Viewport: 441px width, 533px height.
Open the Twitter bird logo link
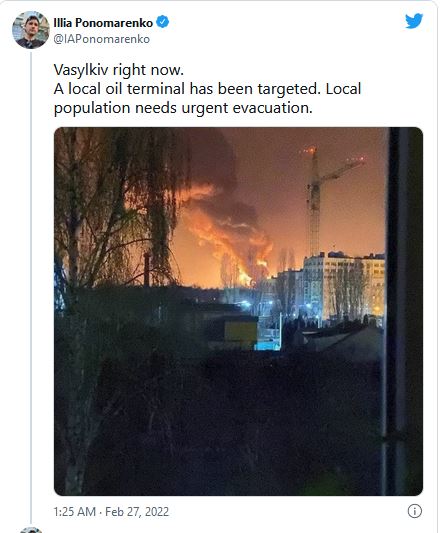click(414, 21)
